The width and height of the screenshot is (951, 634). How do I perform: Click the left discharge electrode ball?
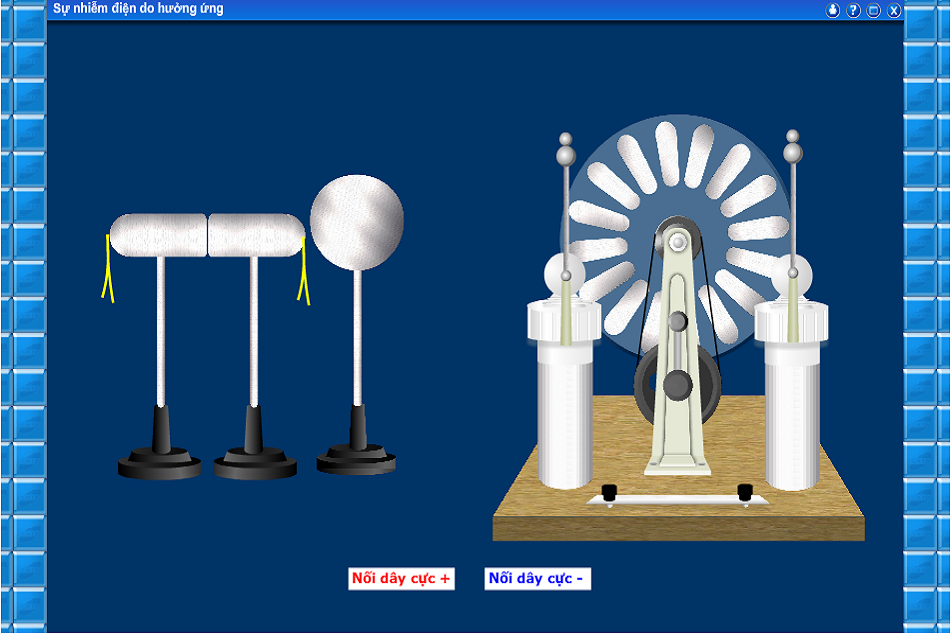565,155
